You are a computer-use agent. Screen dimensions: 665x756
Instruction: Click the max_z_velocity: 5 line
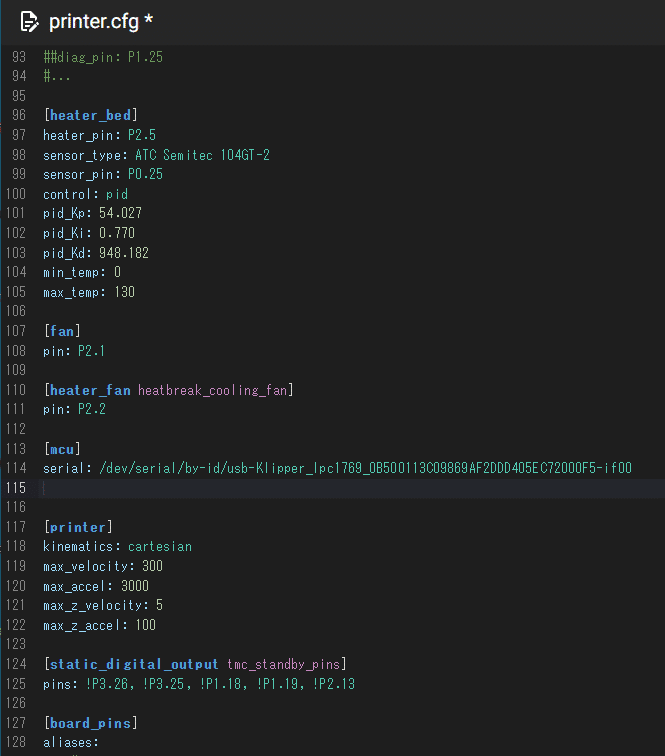103,605
